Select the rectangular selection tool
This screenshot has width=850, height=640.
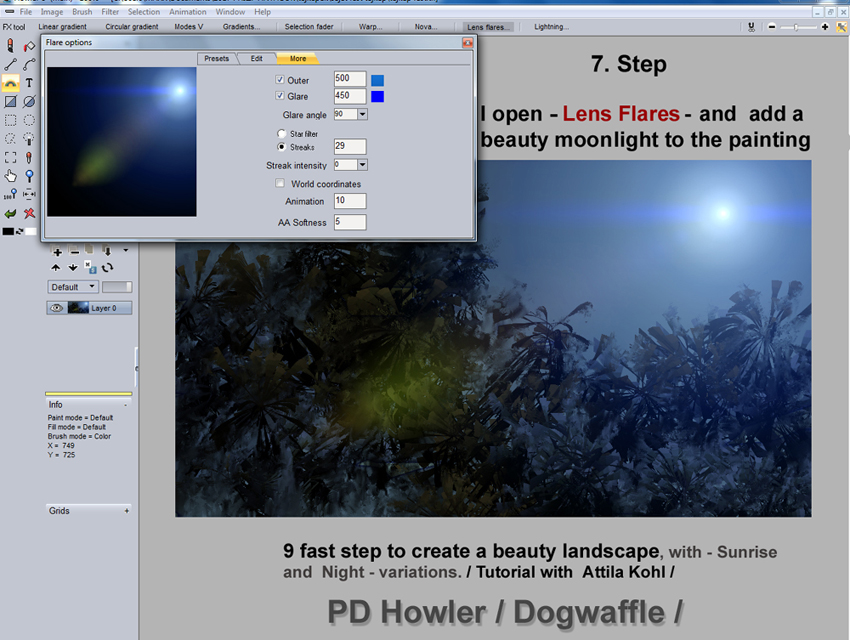pyautogui.click(x=10, y=120)
